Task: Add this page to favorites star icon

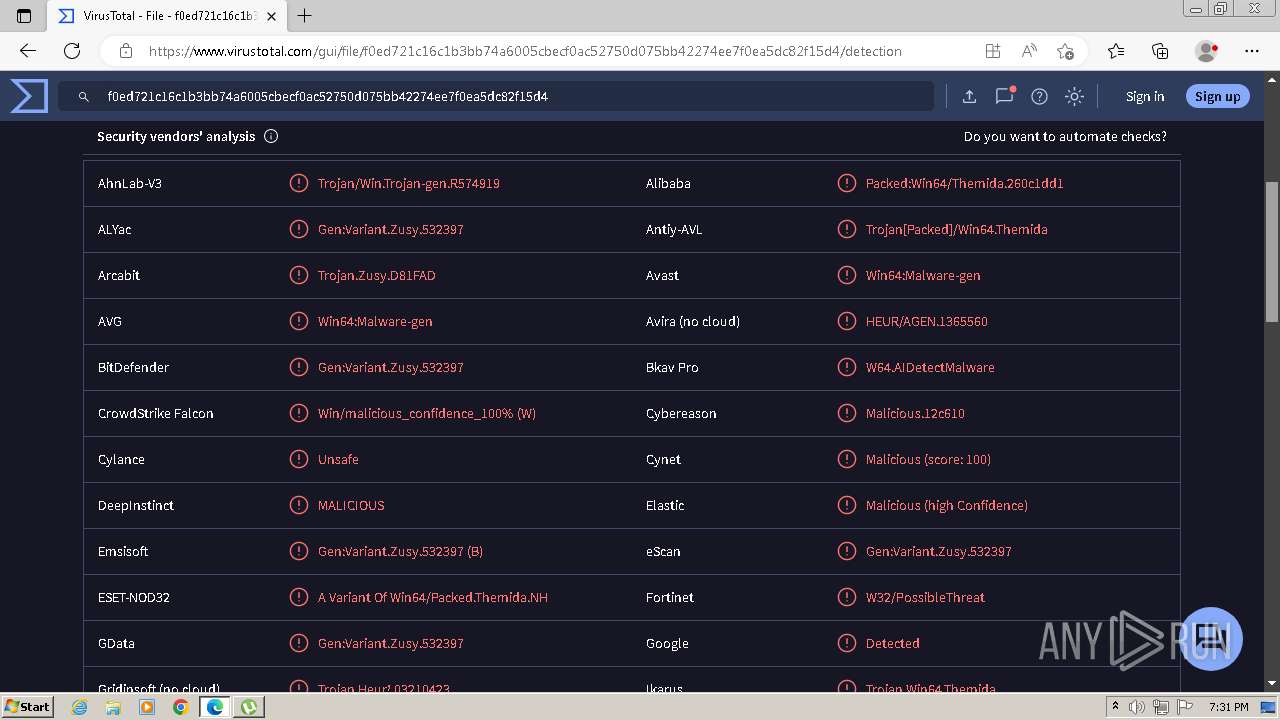Action: pos(1065,51)
